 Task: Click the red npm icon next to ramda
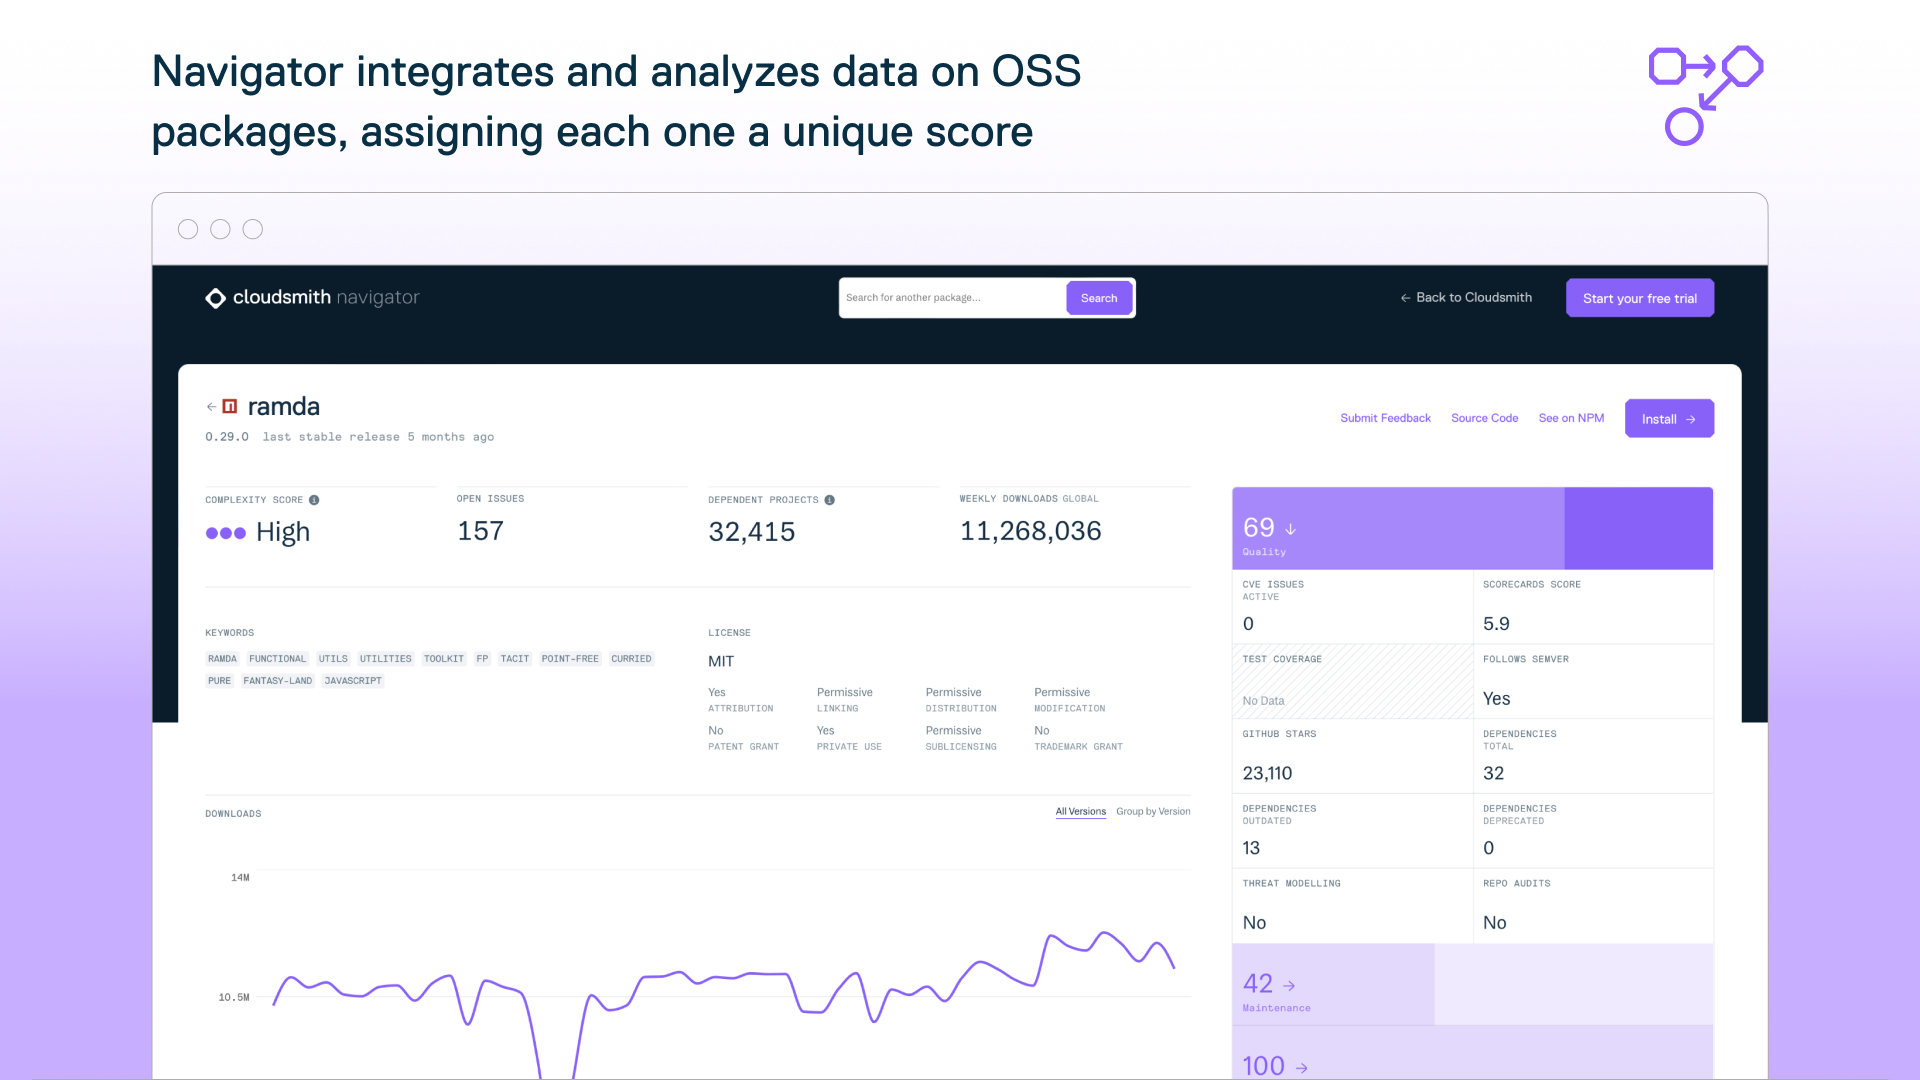230,406
